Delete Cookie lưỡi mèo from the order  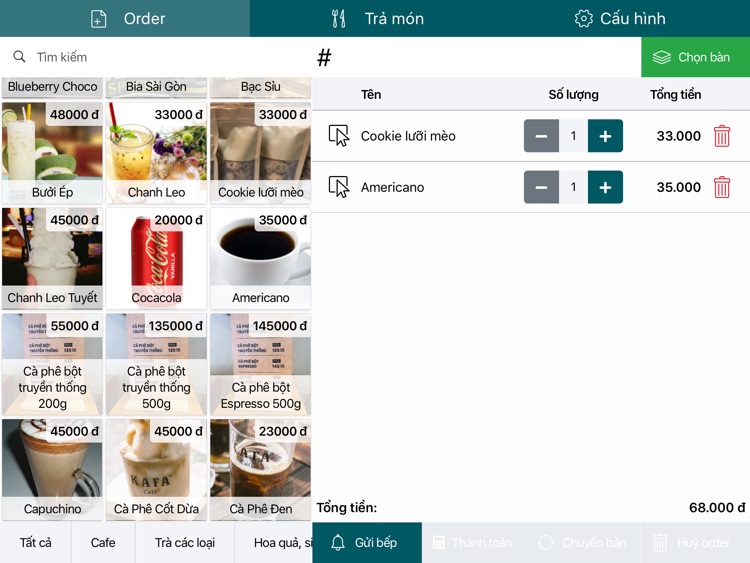point(722,136)
